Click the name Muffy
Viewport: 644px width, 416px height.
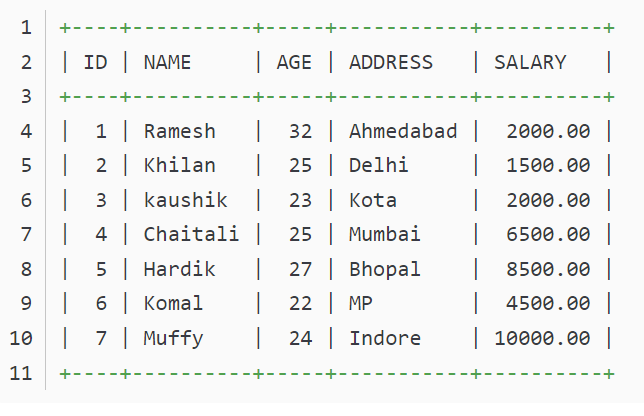(x=173, y=338)
